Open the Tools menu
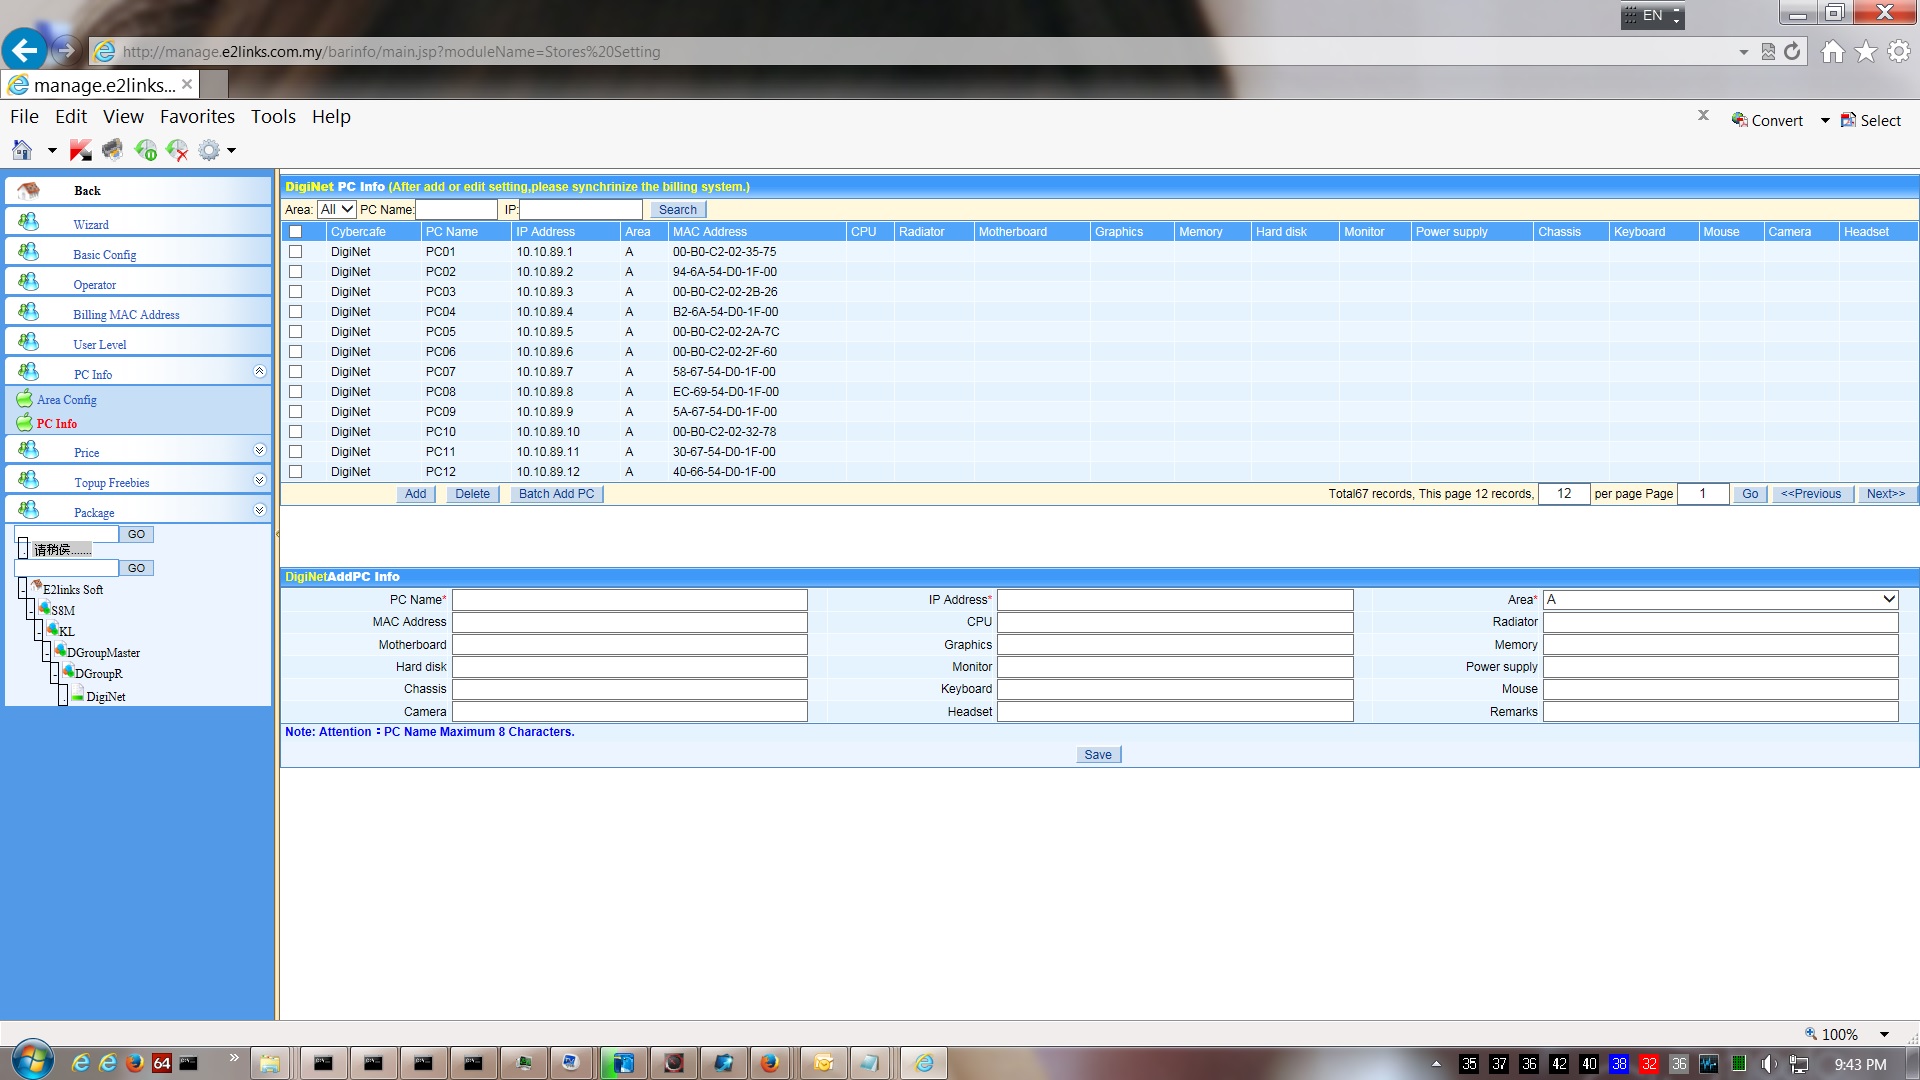The image size is (1920, 1080). [x=273, y=116]
